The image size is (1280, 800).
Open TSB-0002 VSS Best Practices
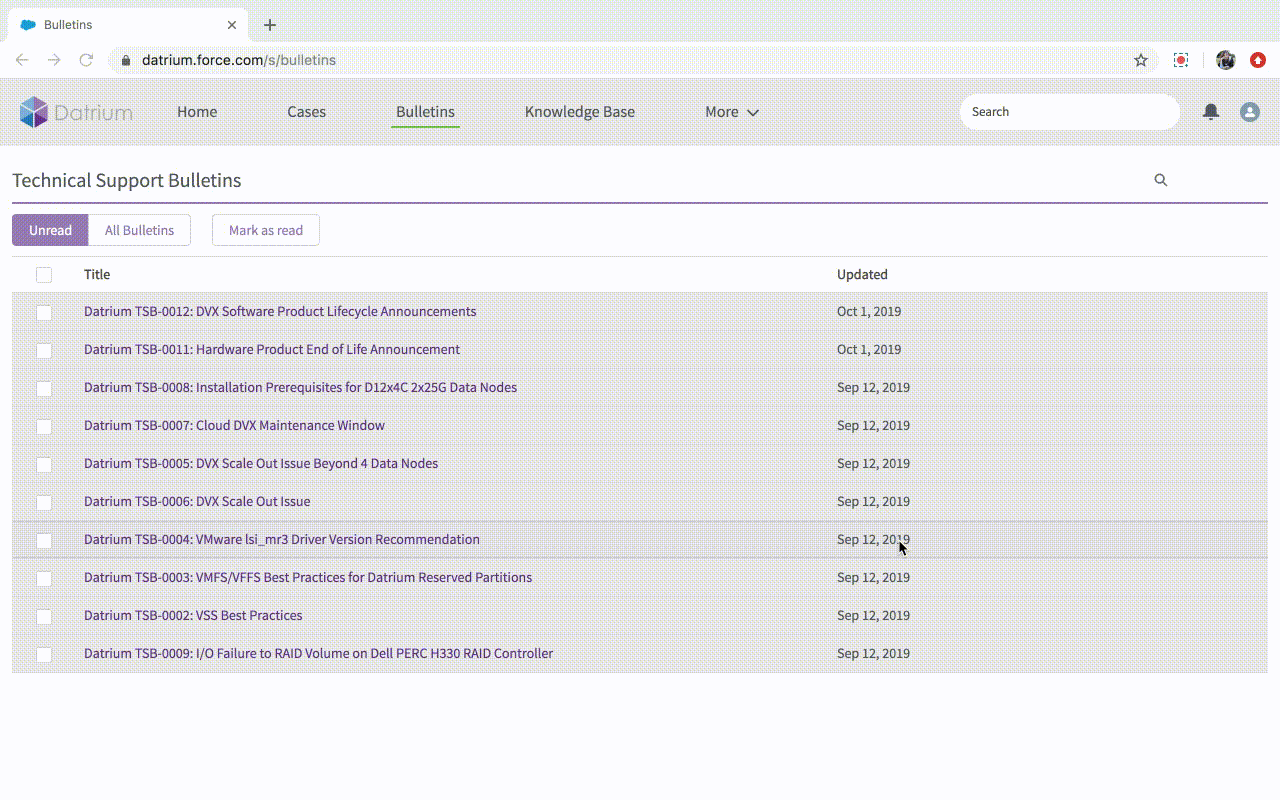(193, 615)
